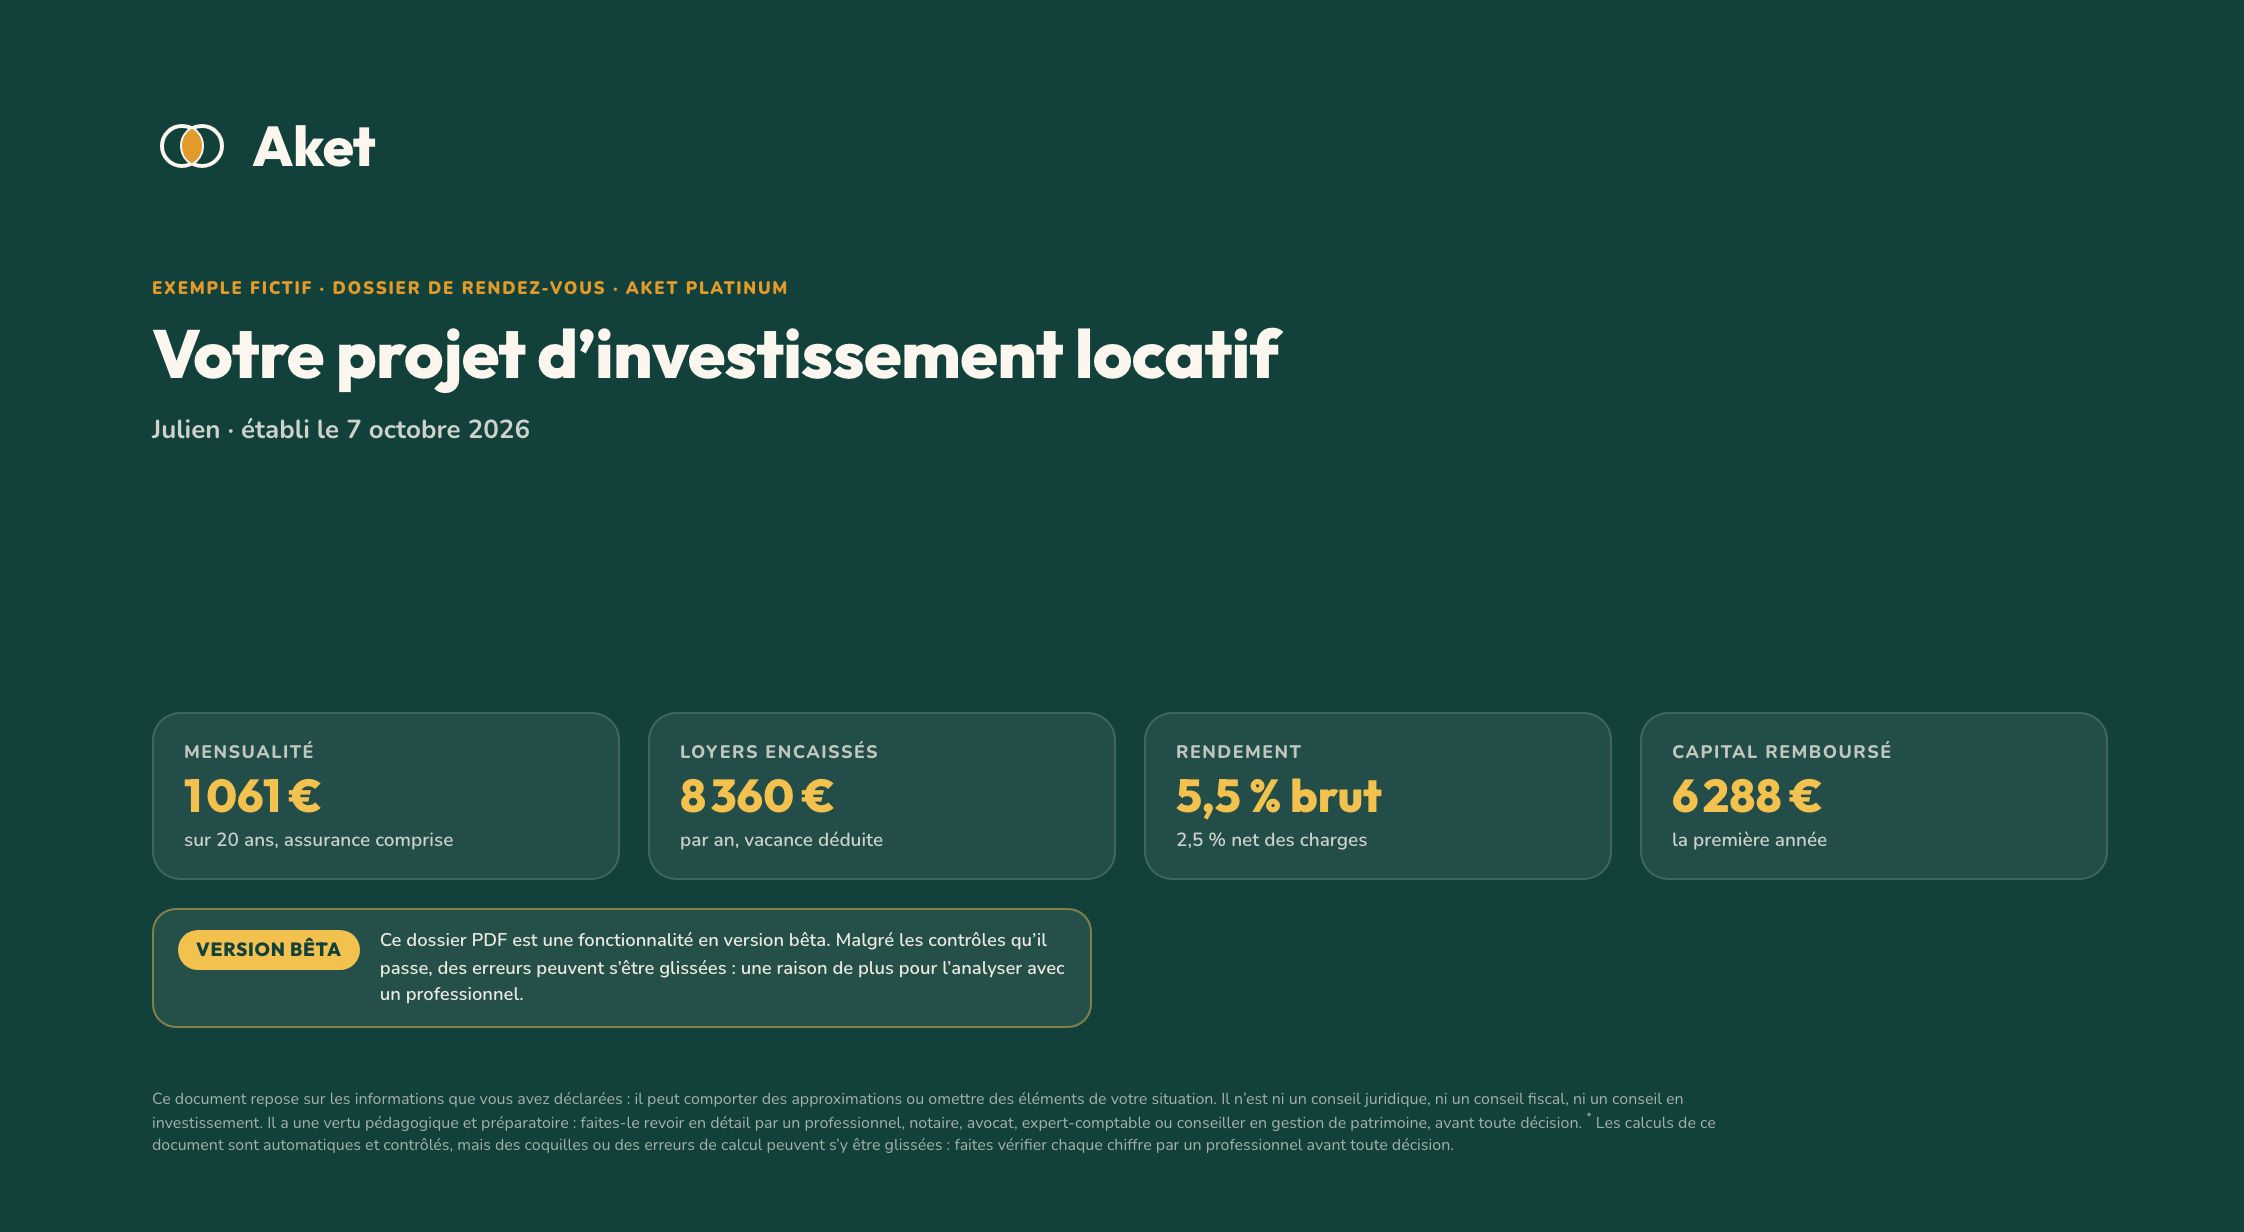Screen dimensions: 2244x1232
Task: Click the Aket overlapping-circles logo icon
Action: (x=192, y=146)
